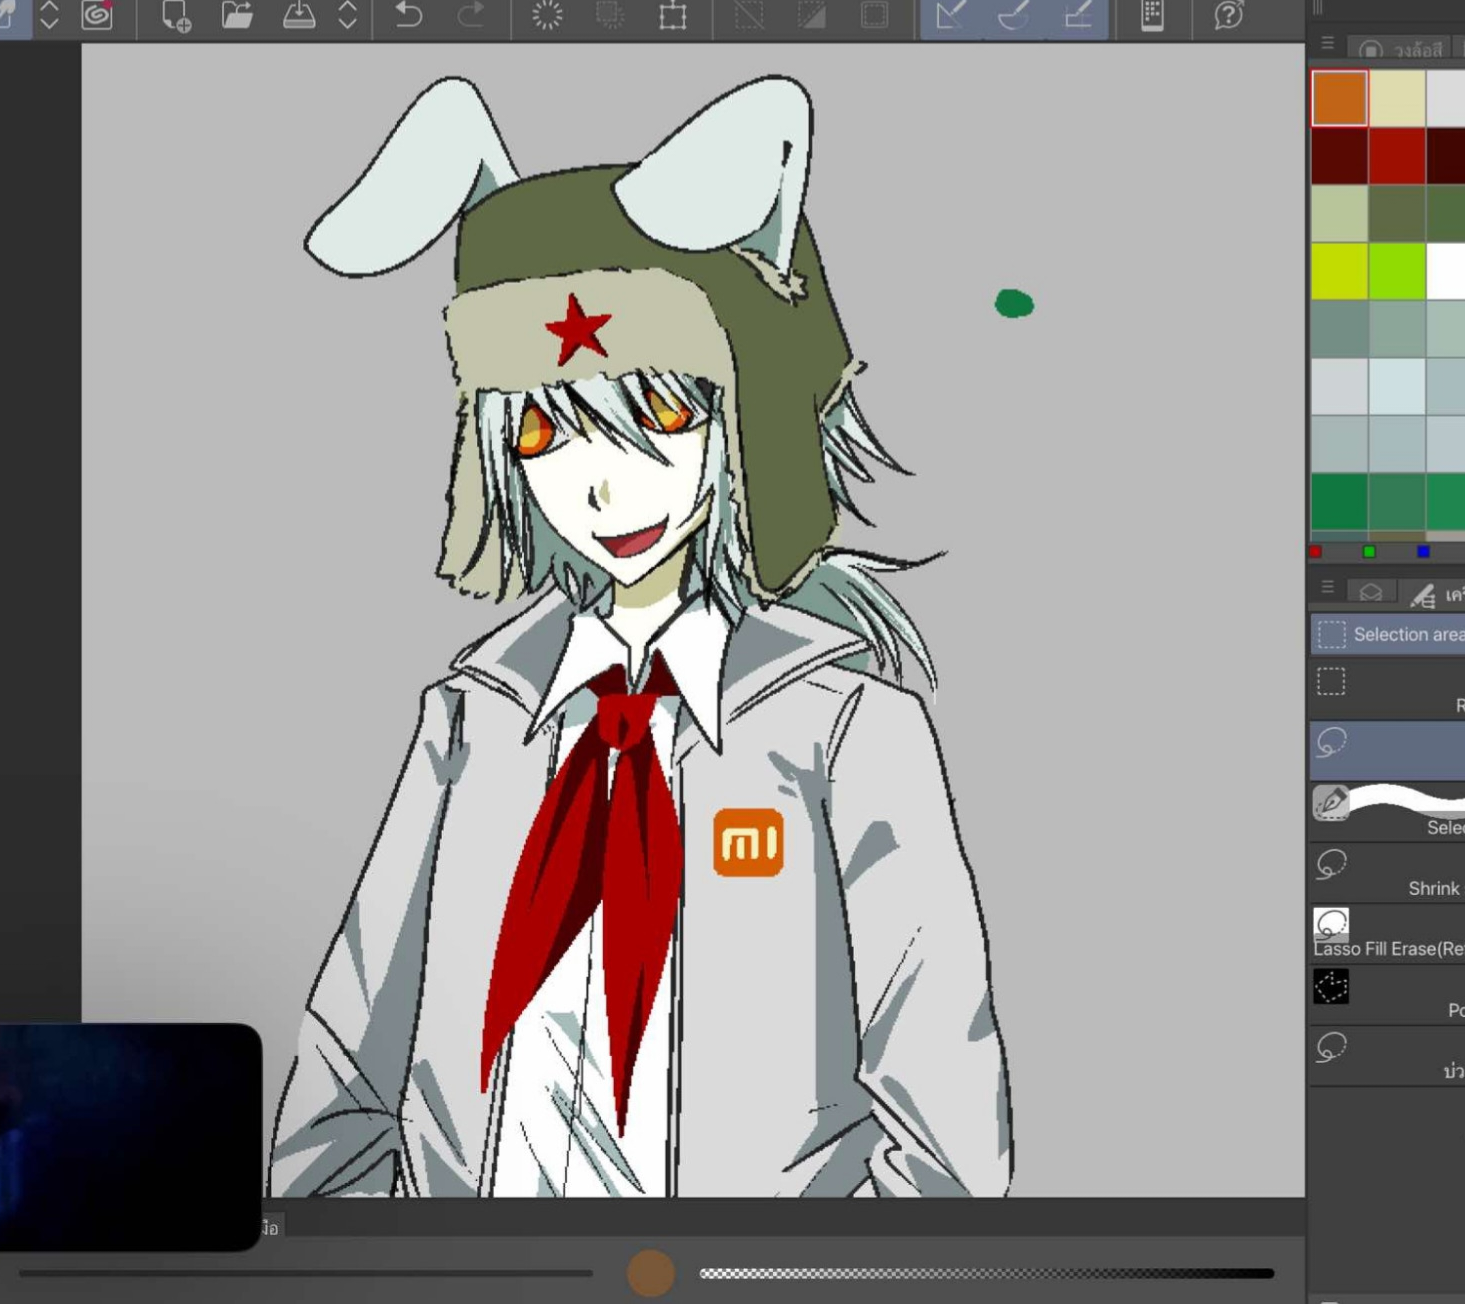The width and height of the screenshot is (1465, 1304).
Task: Open a file using the folder icon
Action: point(237,15)
